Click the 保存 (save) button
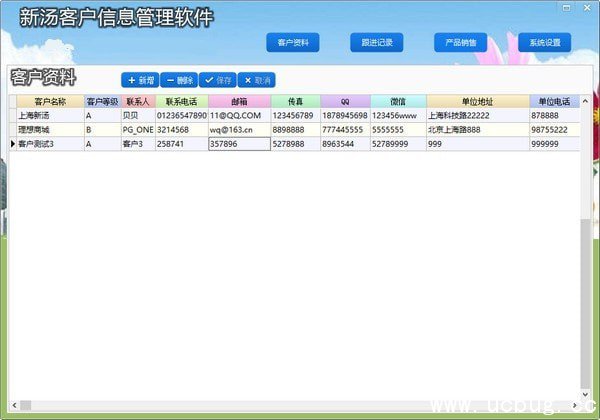The height and width of the screenshot is (420, 600). (x=218, y=80)
